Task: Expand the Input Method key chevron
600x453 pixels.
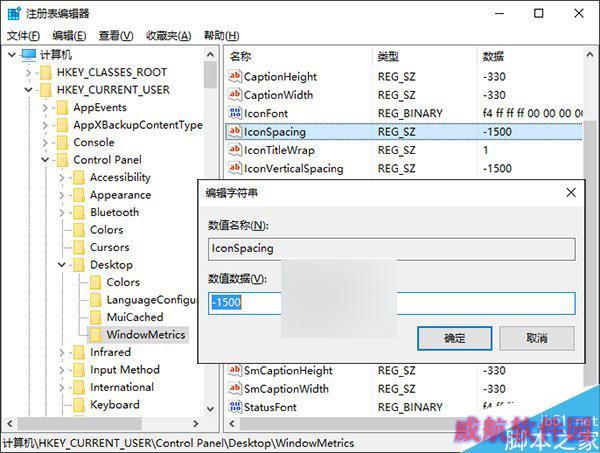Action: [x=62, y=370]
